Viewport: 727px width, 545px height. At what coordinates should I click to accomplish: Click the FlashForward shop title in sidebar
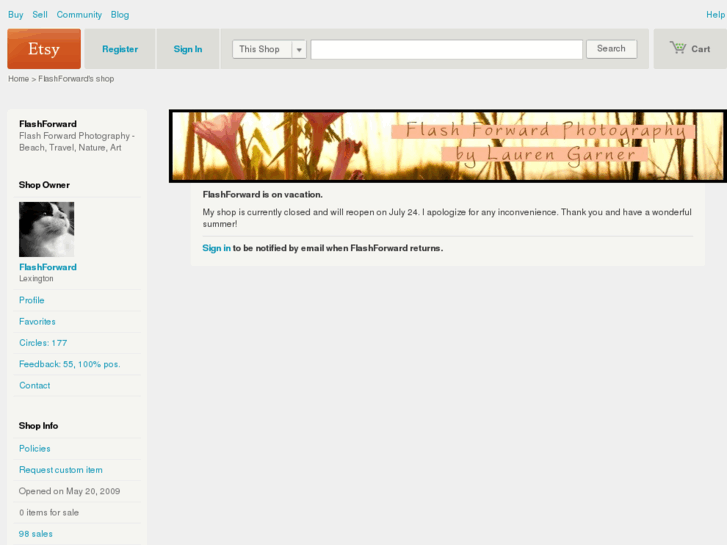pyautogui.click(x=48, y=124)
